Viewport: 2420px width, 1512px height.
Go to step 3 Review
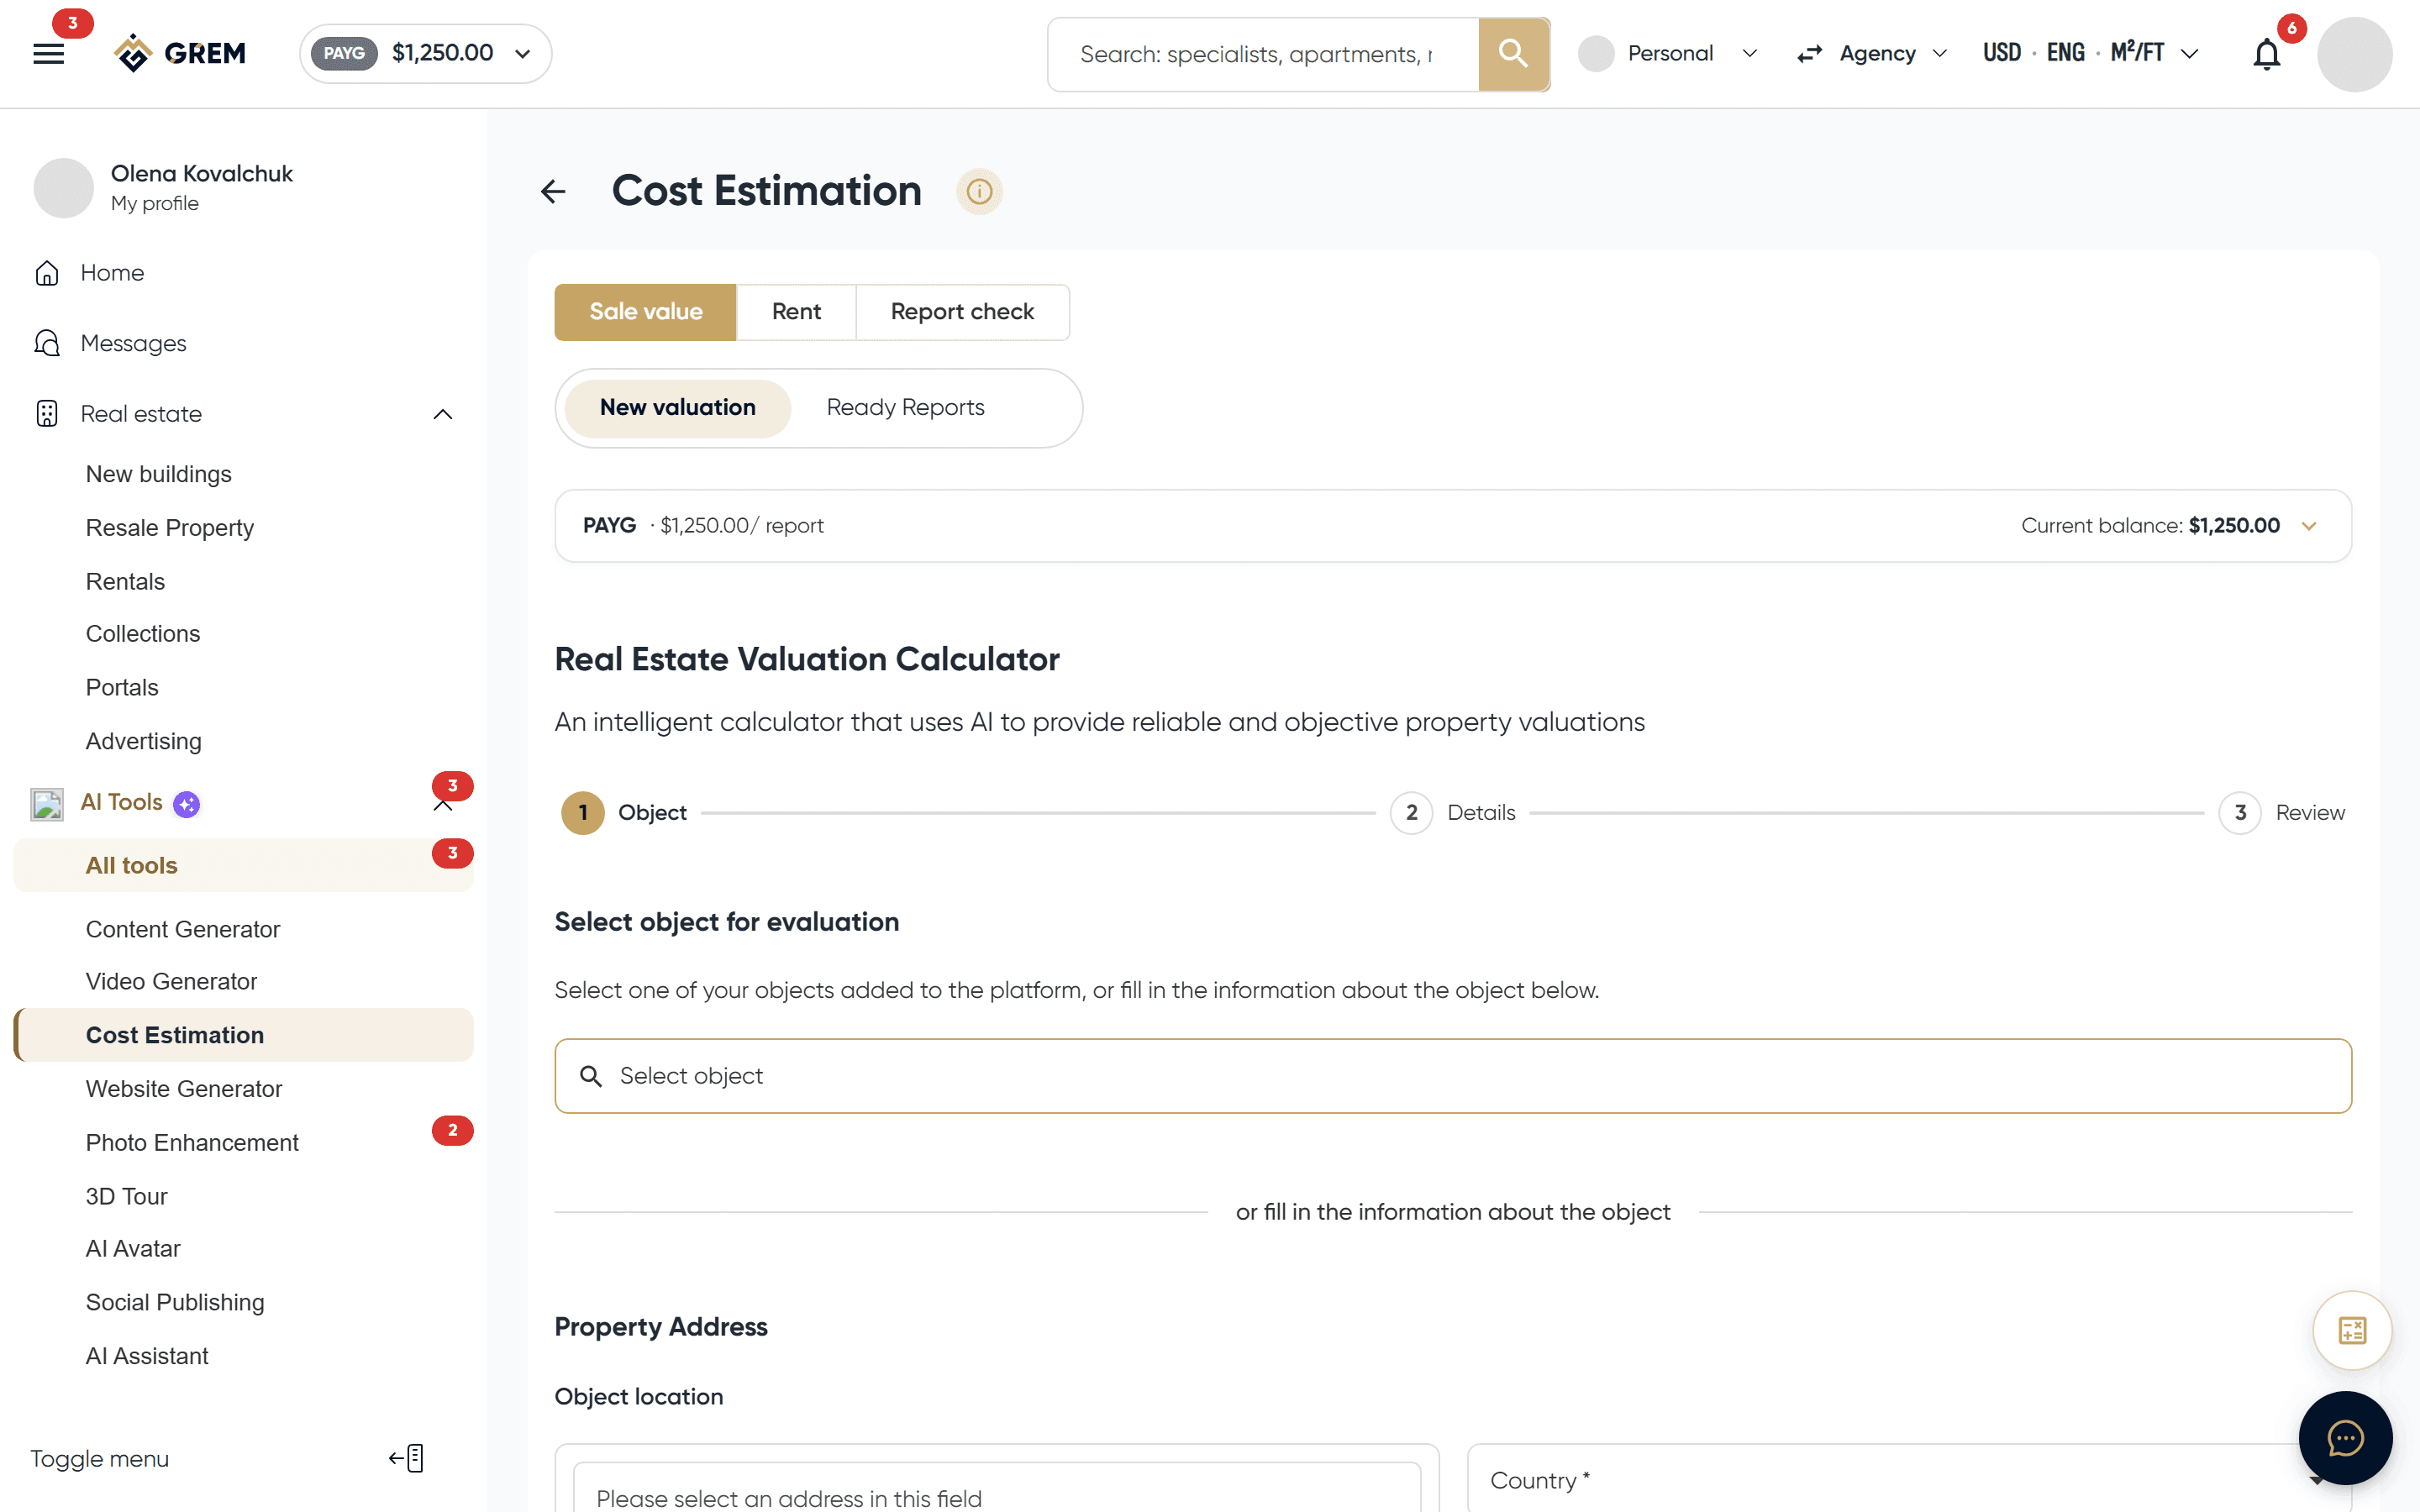coord(2281,813)
